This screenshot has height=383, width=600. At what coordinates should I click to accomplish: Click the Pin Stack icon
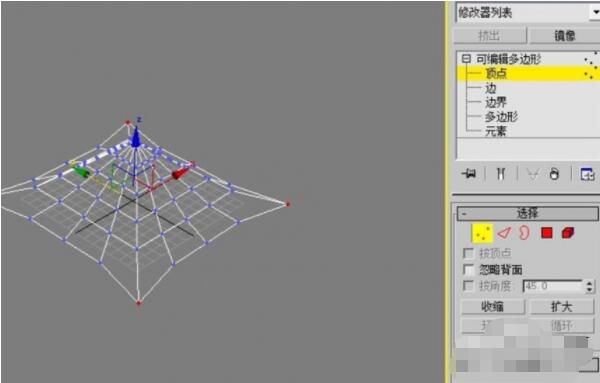pos(469,174)
